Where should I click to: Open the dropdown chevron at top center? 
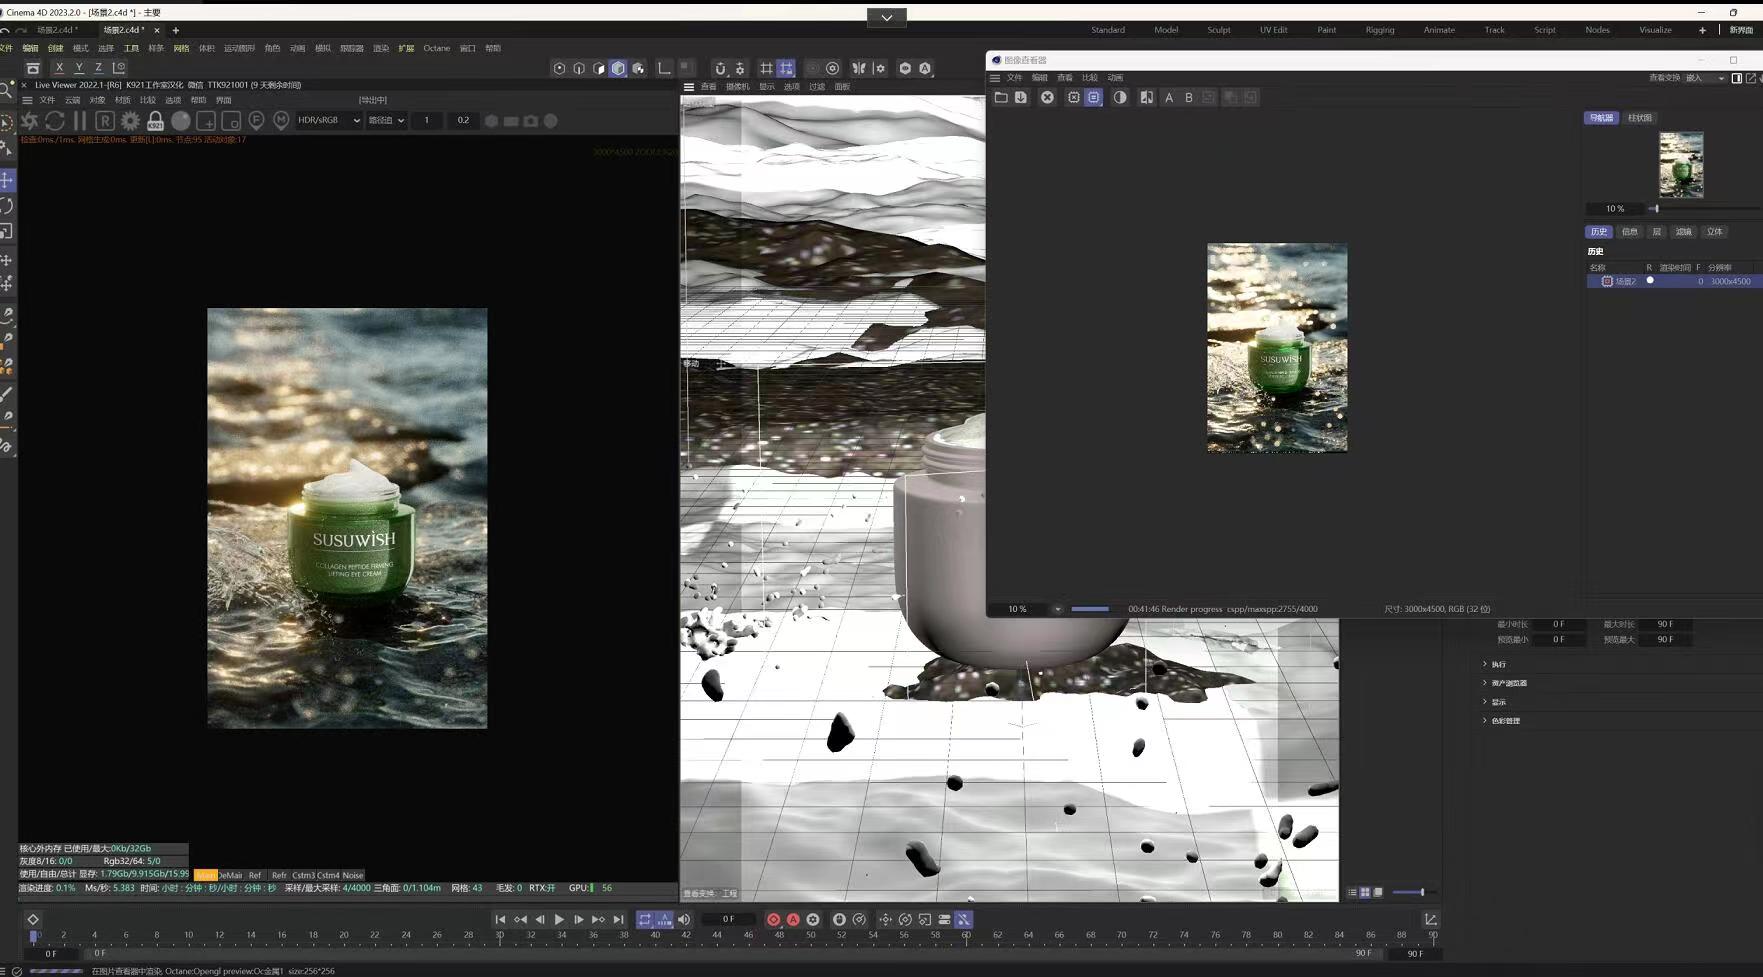(886, 17)
